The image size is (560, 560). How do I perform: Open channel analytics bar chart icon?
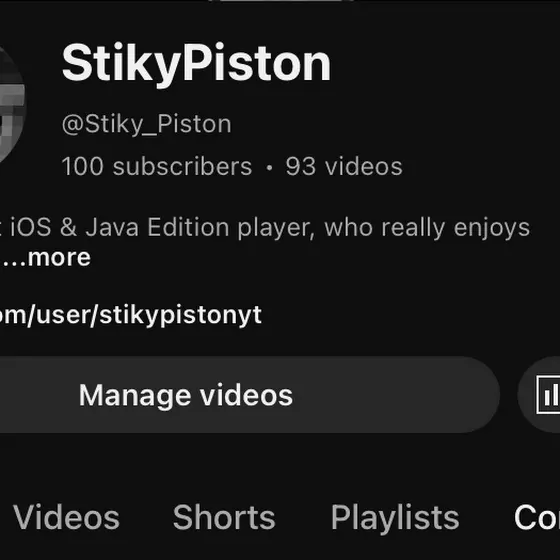549,395
